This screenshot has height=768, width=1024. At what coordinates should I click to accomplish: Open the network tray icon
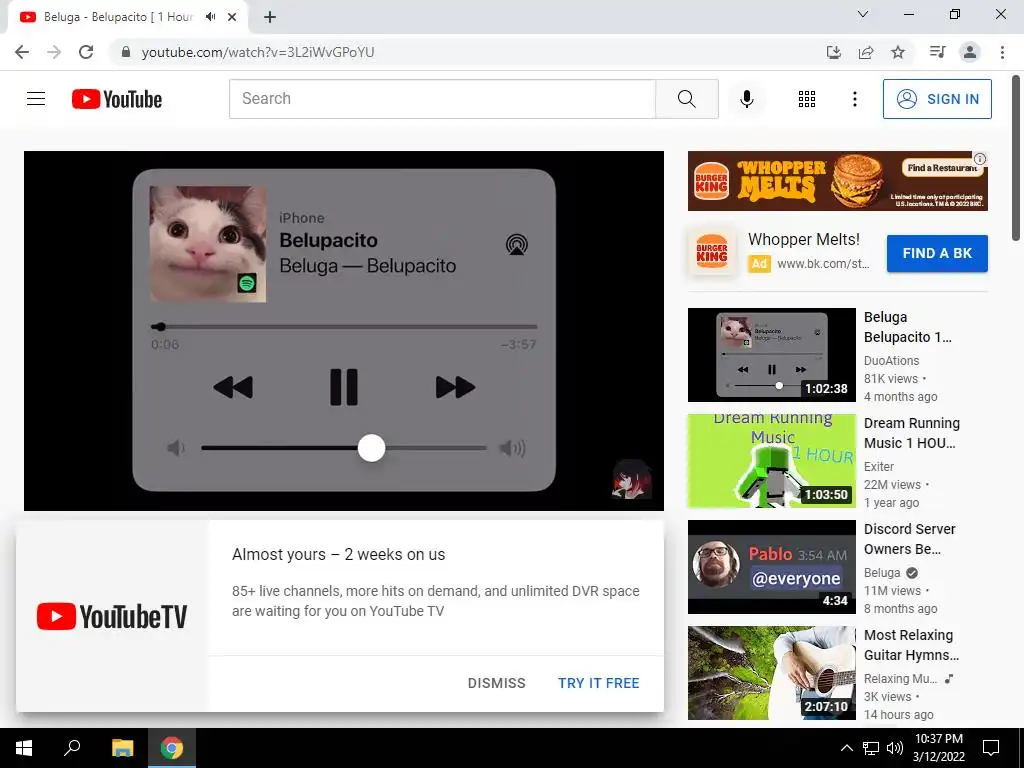[871, 748]
